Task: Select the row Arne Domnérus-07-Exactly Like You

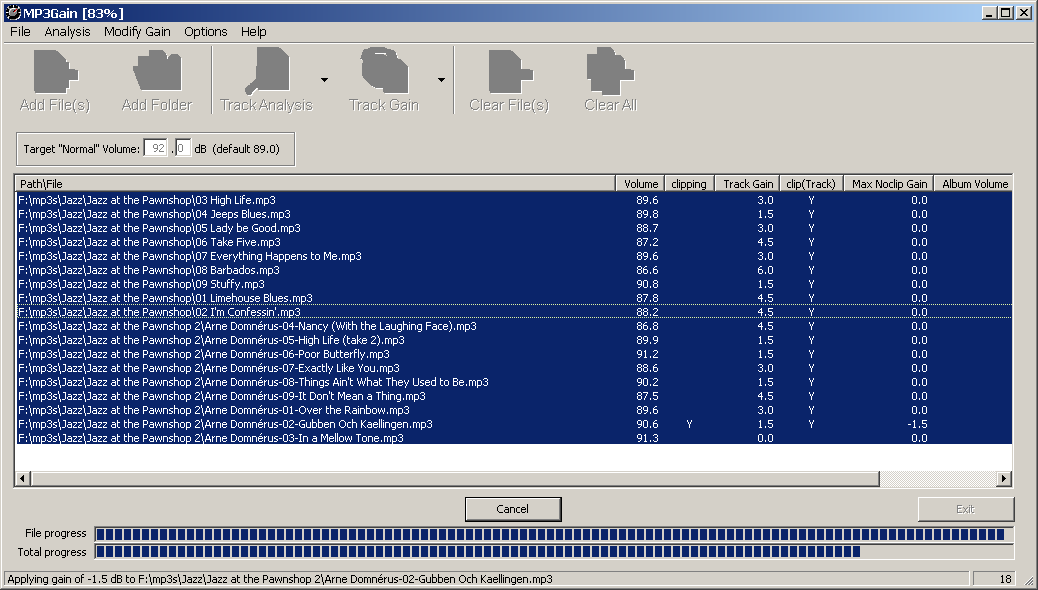Action: [514, 368]
